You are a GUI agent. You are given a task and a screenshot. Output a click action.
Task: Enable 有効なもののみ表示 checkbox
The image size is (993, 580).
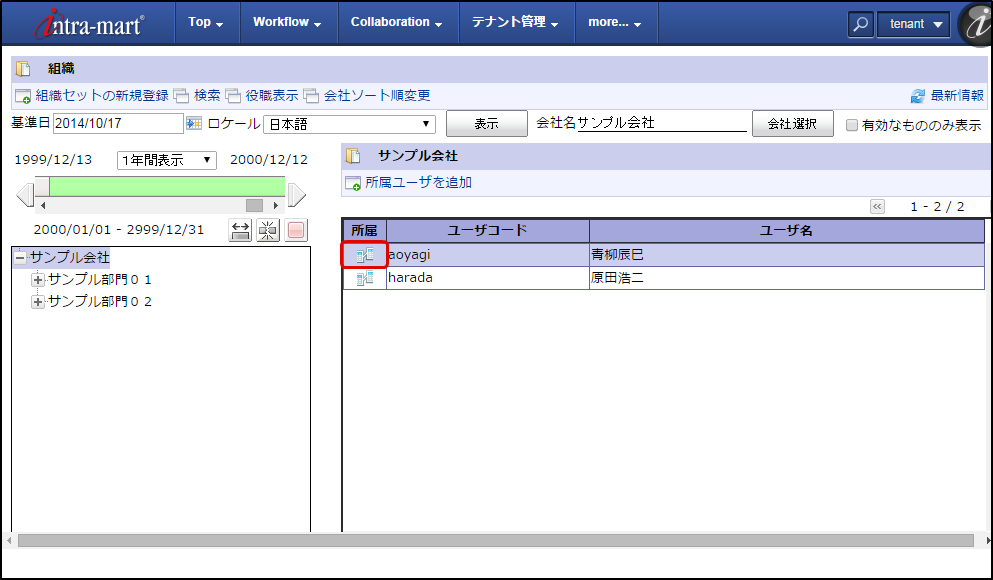pos(852,125)
